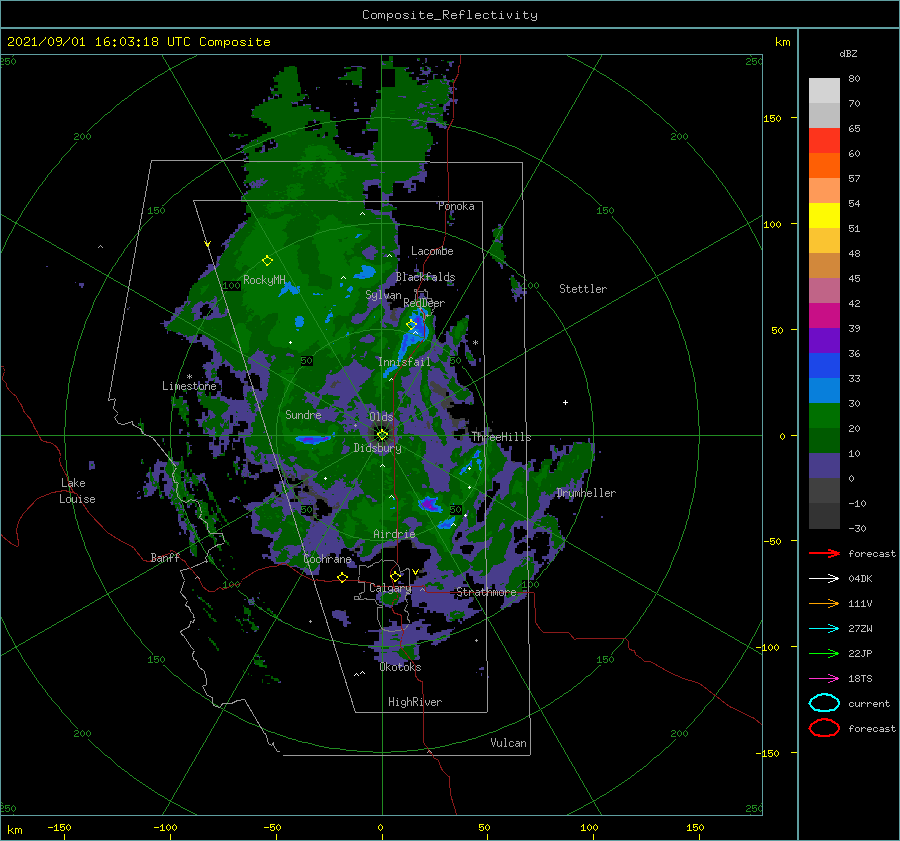
Task: Select the green 22JP arrow legend entry
Action: [x=824, y=653]
